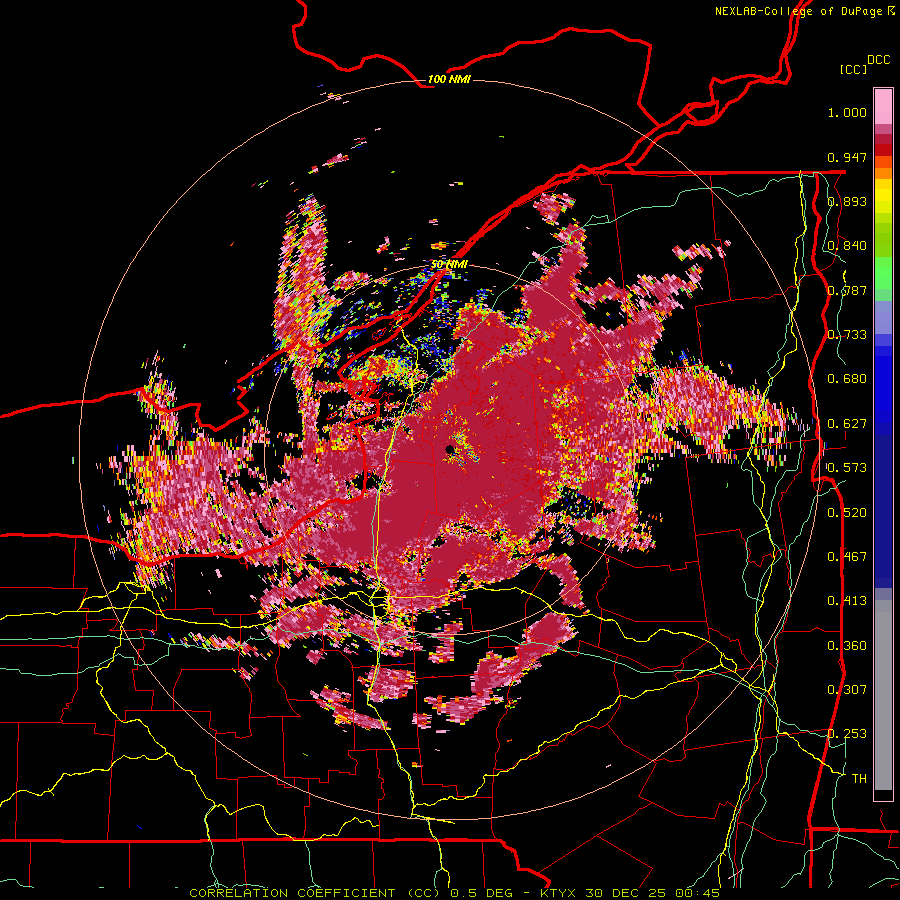Click the CORRELATION COEFFICIENT caption text
900x900 pixels.
(292, 893)
